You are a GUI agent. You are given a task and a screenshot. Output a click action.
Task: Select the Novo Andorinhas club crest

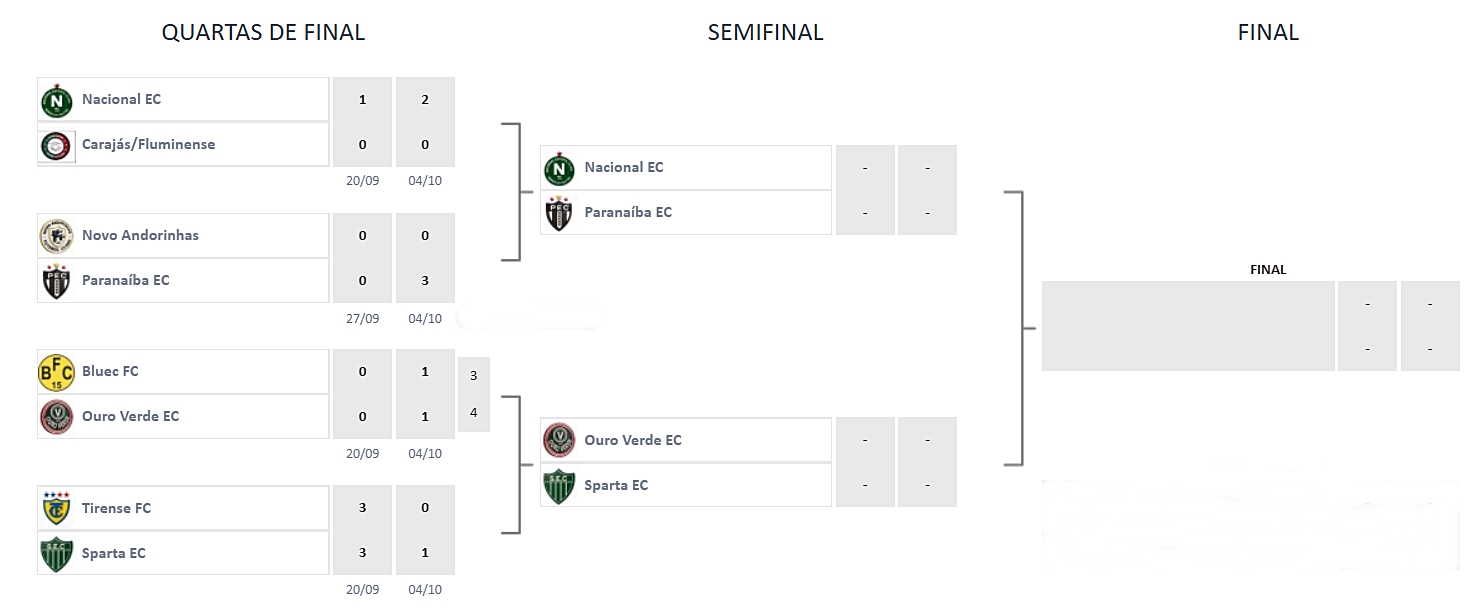tap(56, 236)
